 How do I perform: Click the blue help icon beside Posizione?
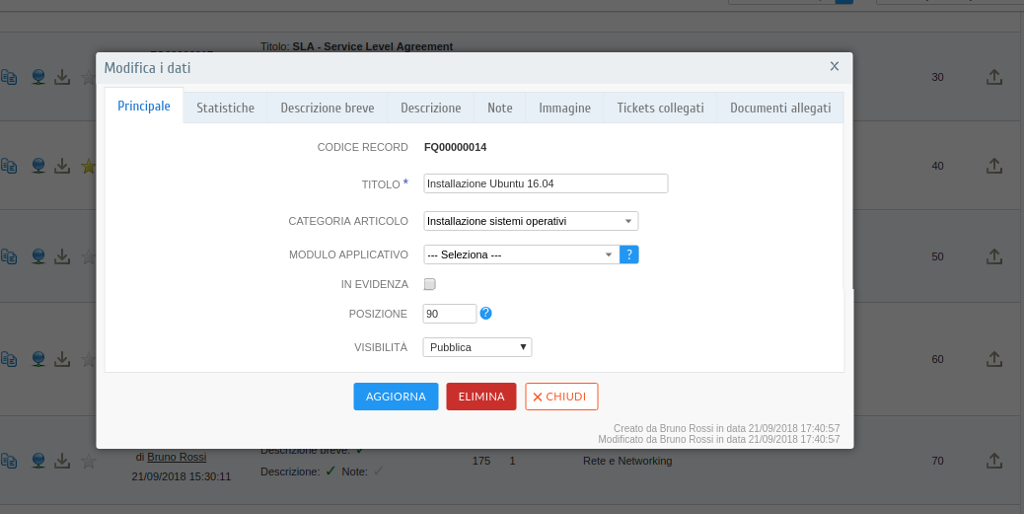click(x=486, y=313)
